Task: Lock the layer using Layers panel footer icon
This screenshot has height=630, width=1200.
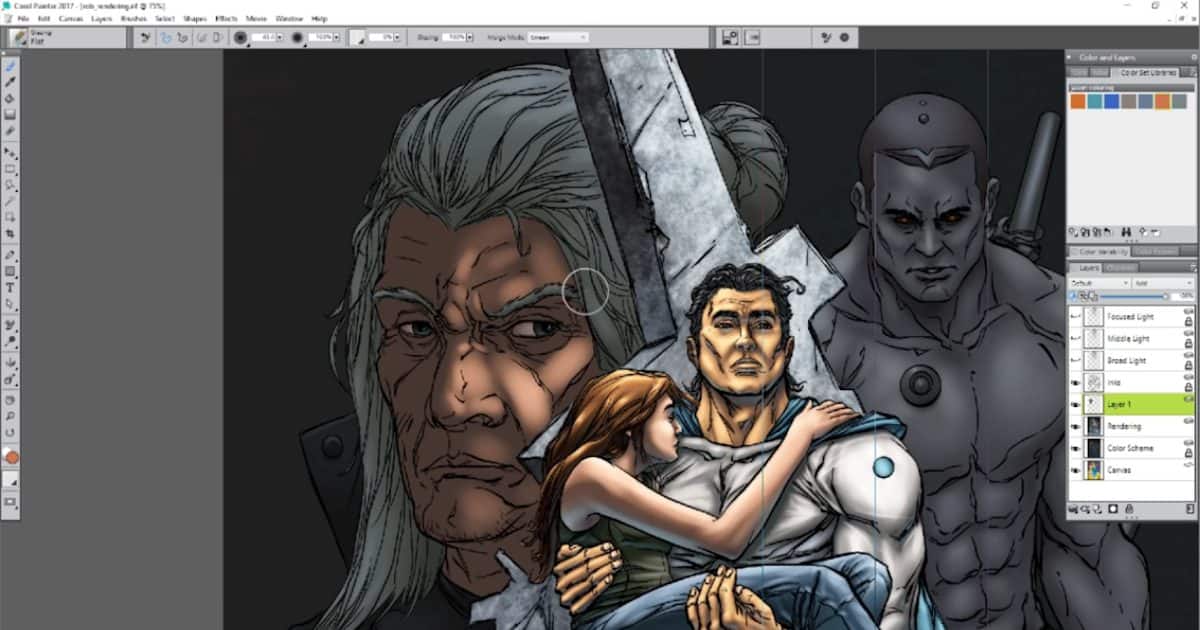Action: (1129, 510)
